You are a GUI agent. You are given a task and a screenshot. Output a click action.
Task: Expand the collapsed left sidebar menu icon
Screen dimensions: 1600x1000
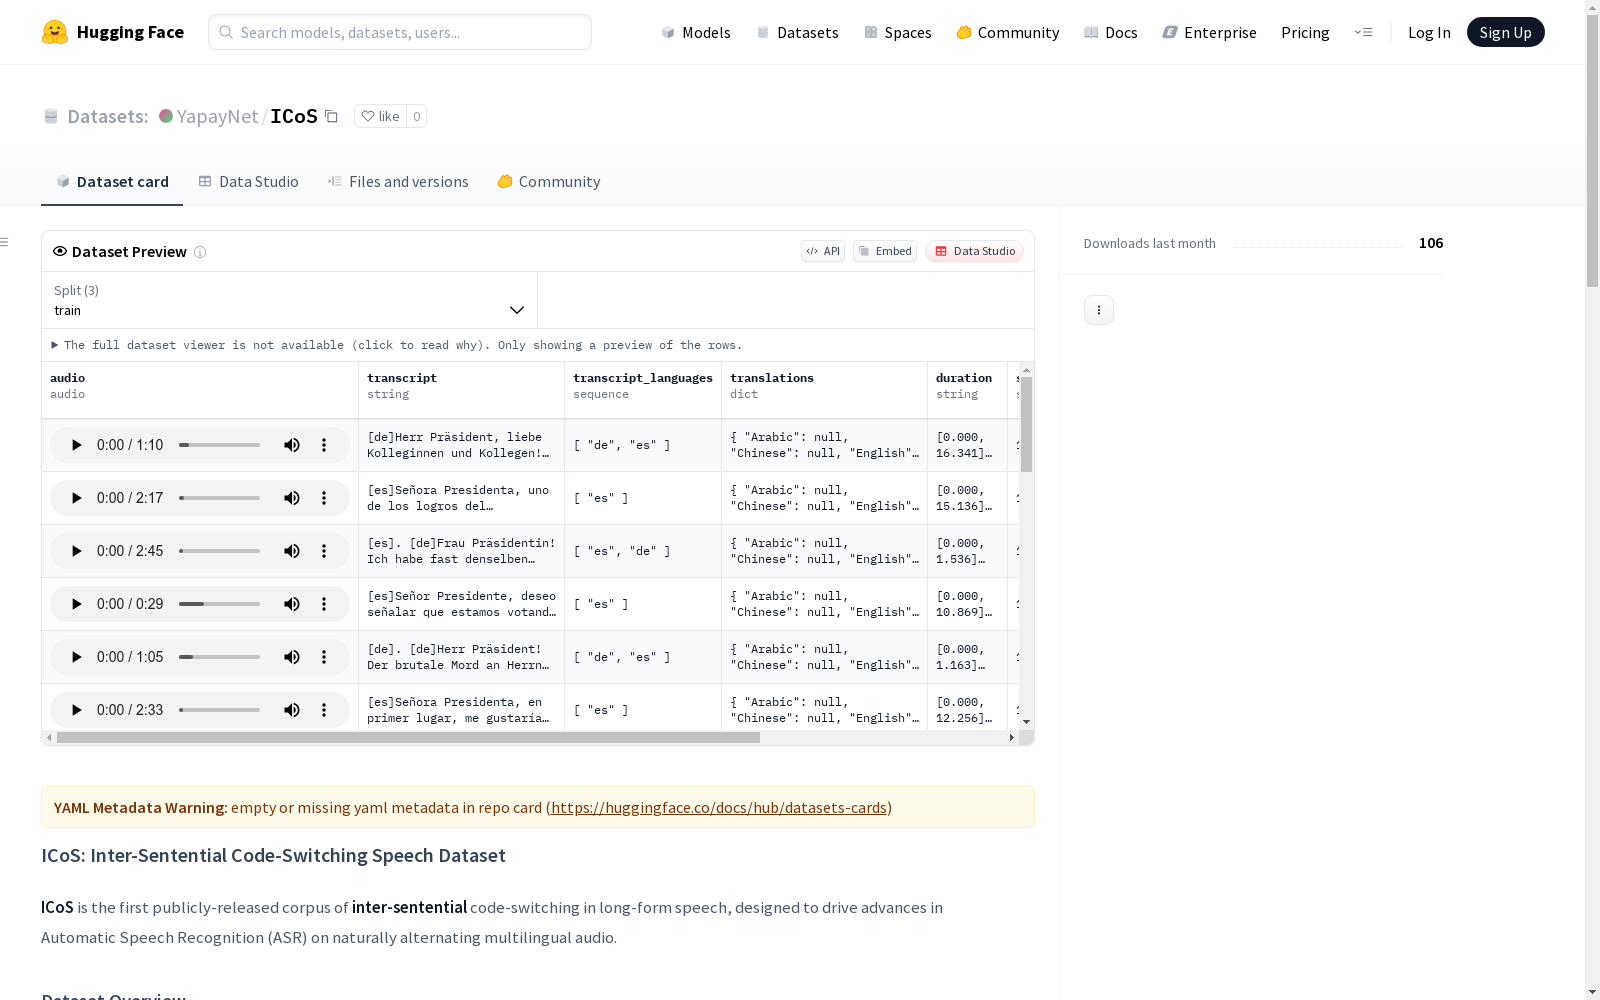[4, 242]
